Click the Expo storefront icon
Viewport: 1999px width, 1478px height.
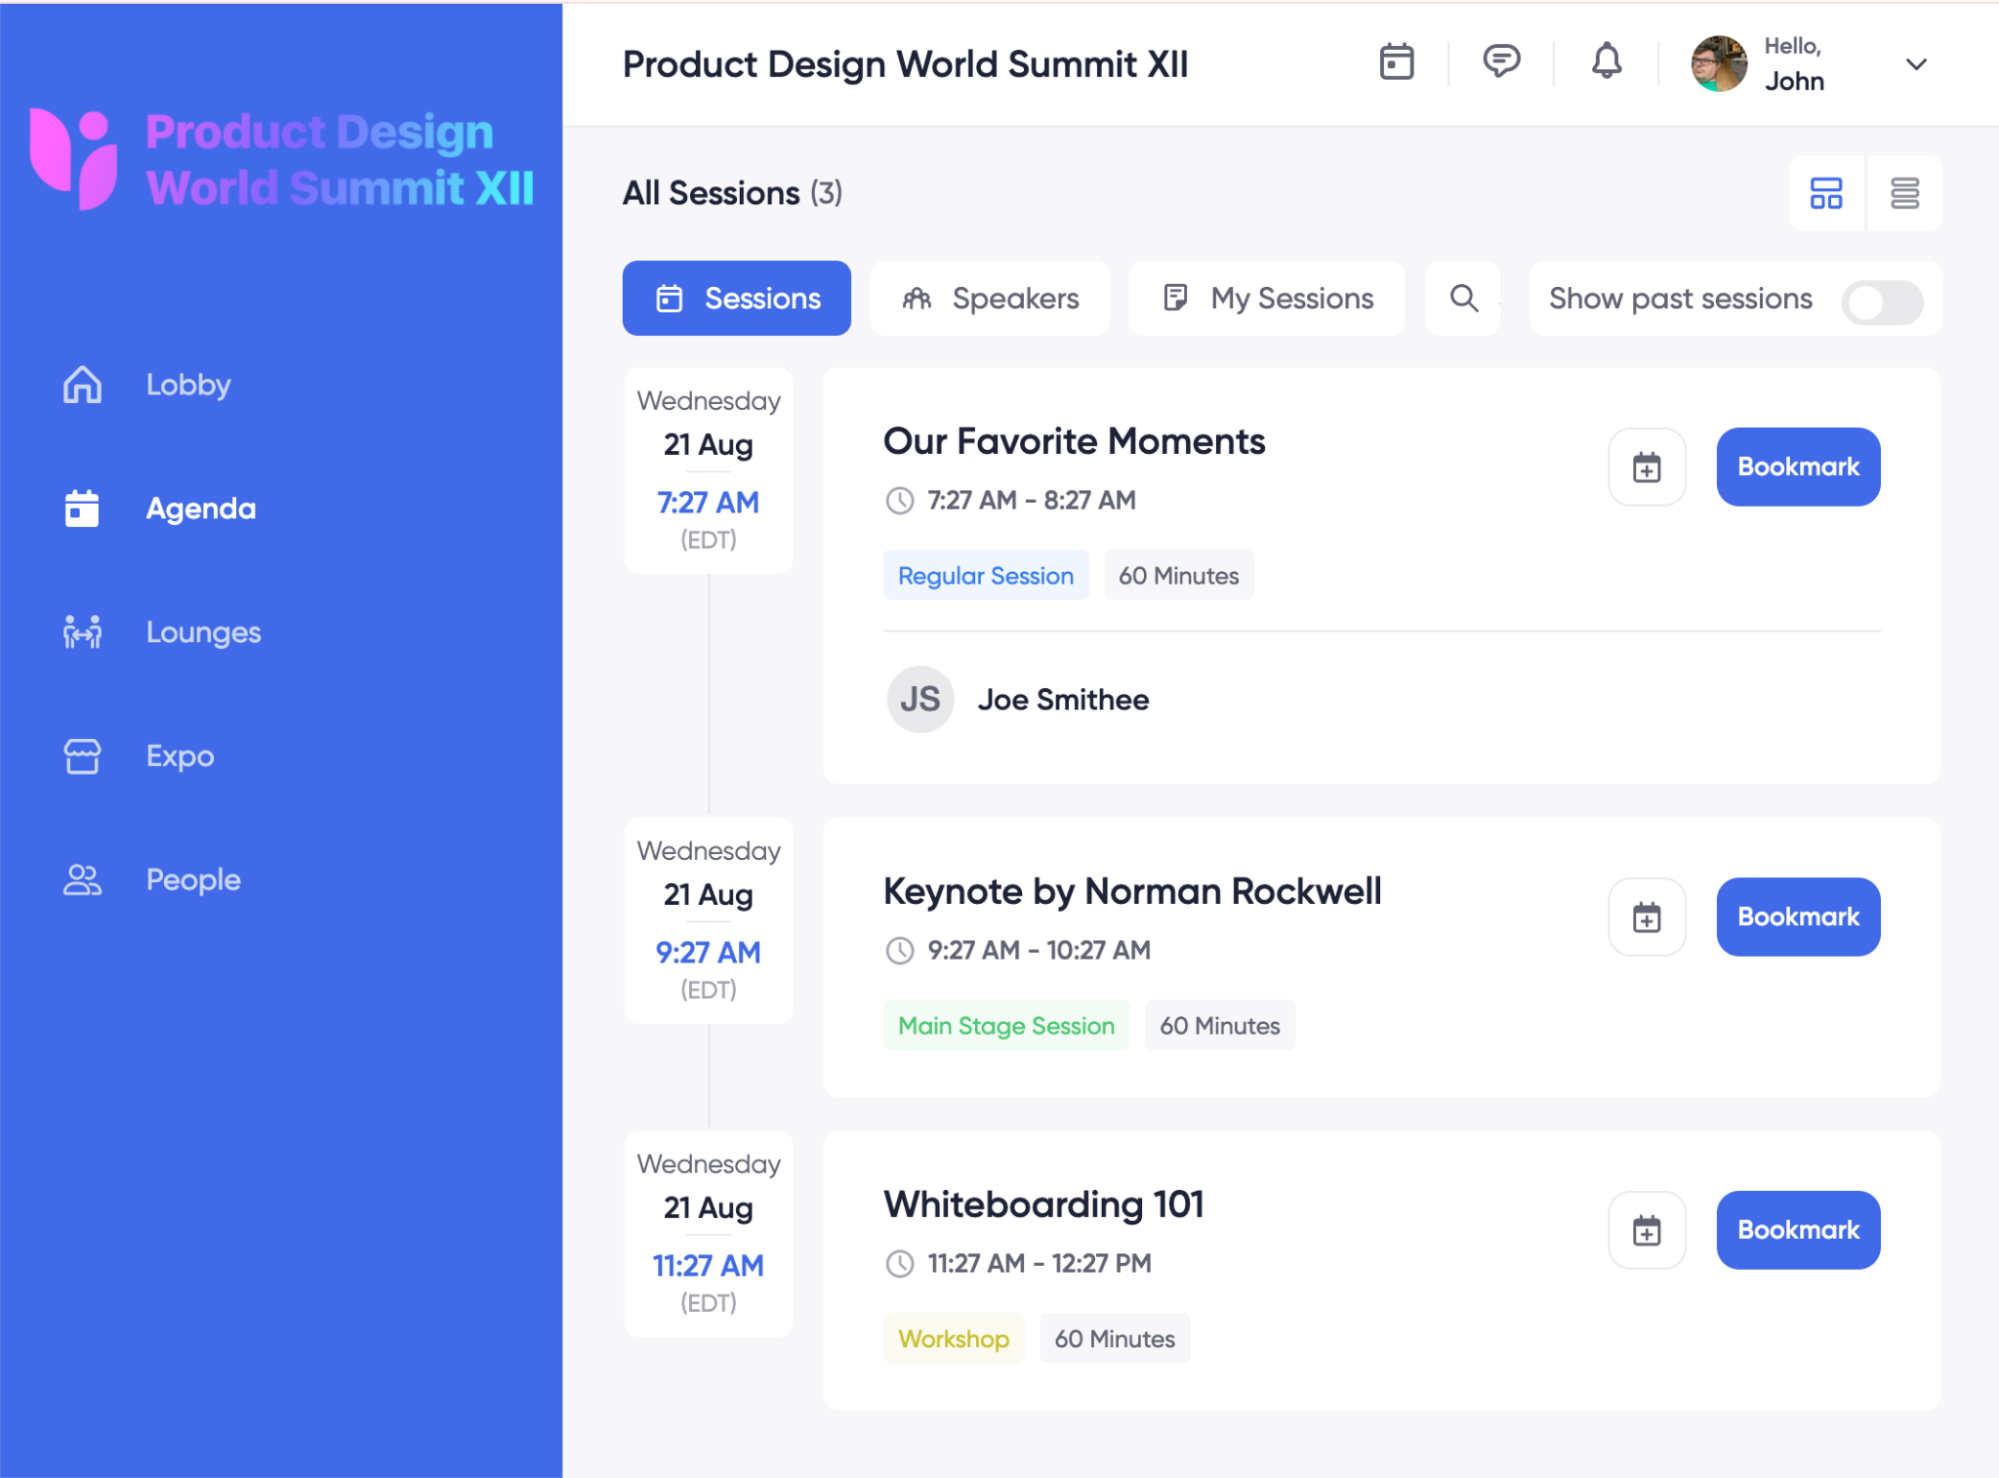(82, 756)
